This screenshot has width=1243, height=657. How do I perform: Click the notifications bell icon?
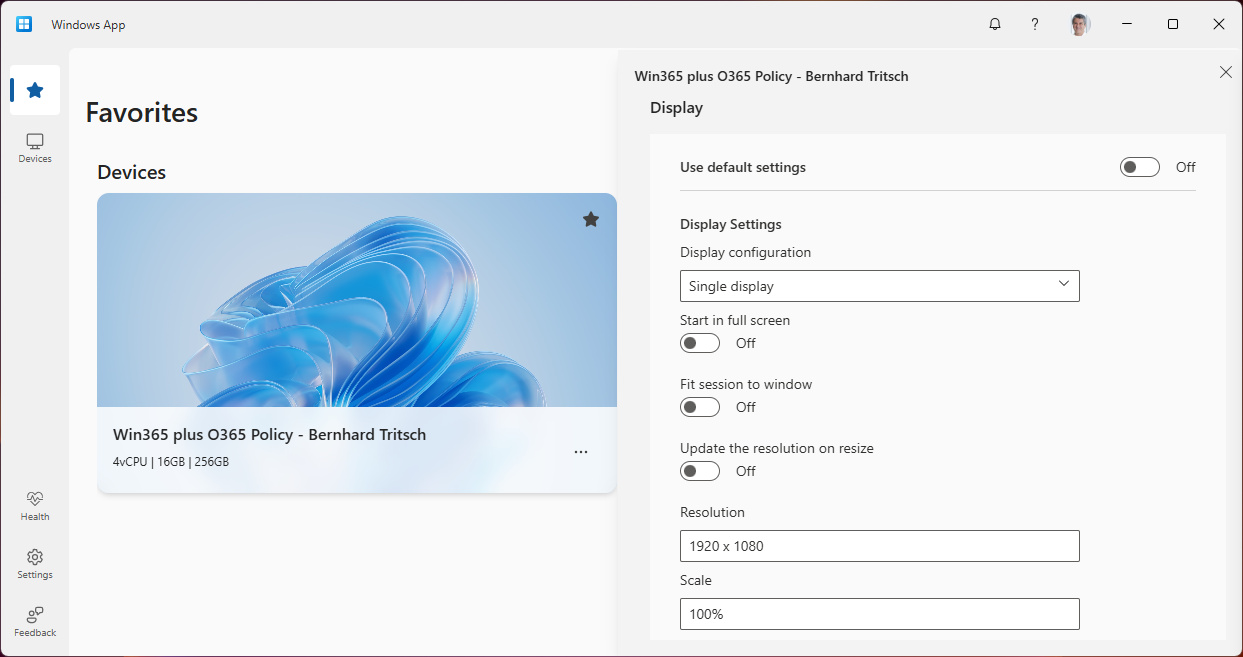994,23
